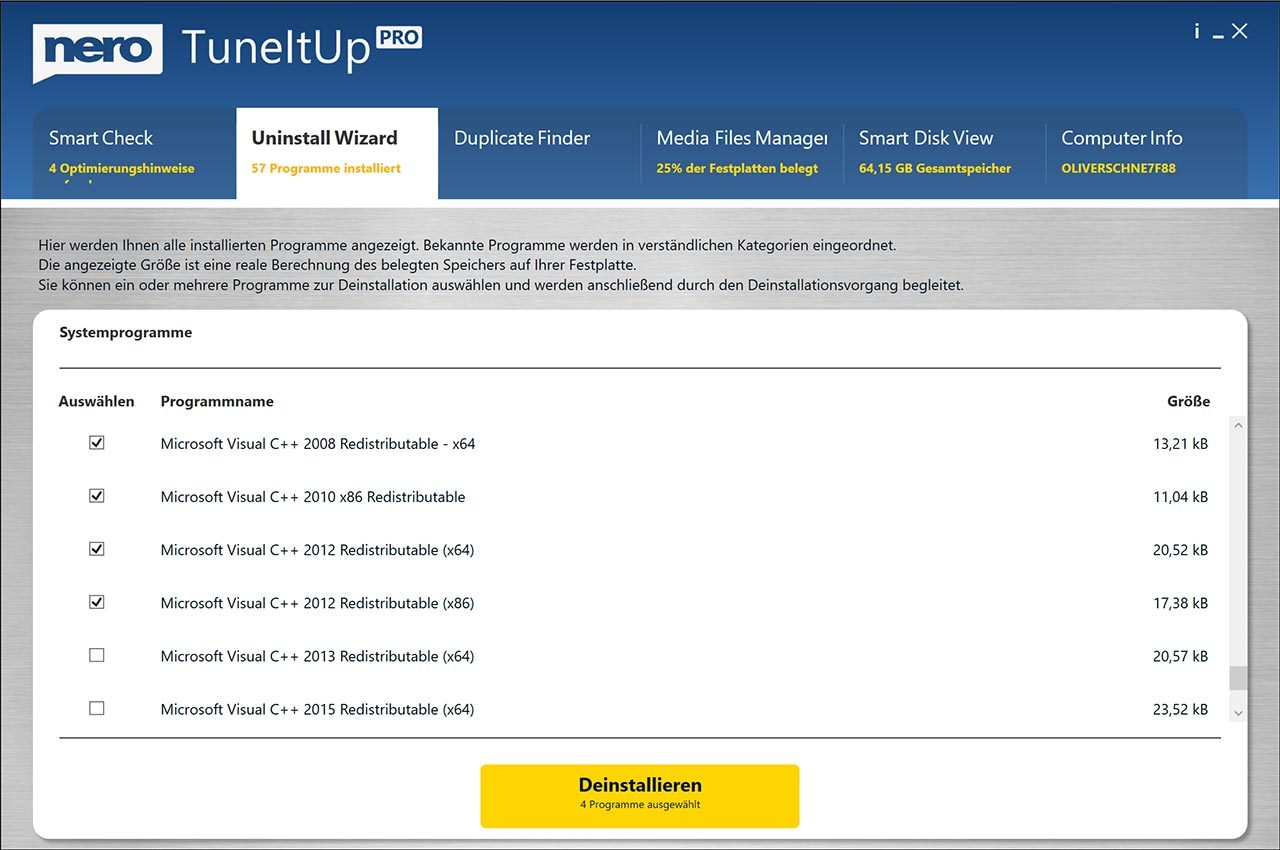Image resolution: width=1280 pixels, height=850 pixels.
Task: Click the TuneItUp PRO title text
Action: click(x=301, y=48)
